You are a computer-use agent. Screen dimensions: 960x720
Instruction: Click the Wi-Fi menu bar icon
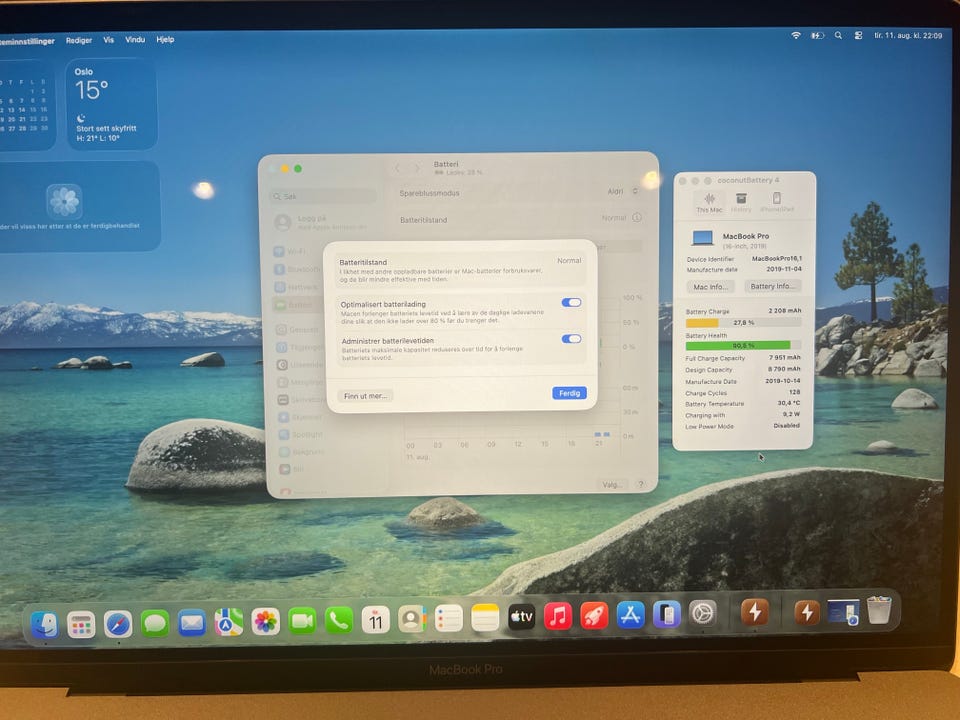(x=796, y=36)
